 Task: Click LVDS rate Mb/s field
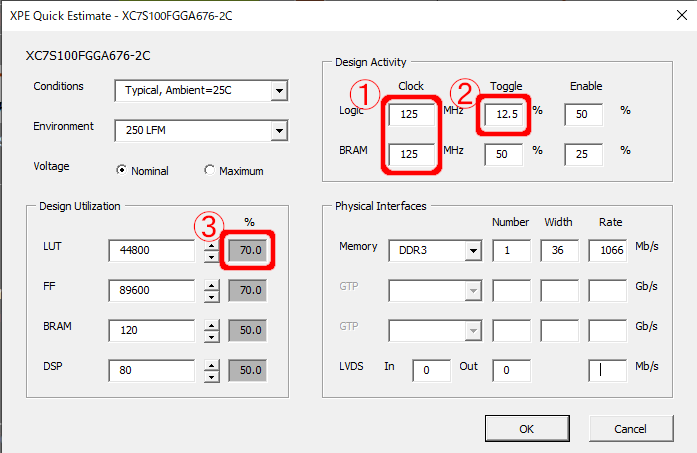[x=608, y=371]
